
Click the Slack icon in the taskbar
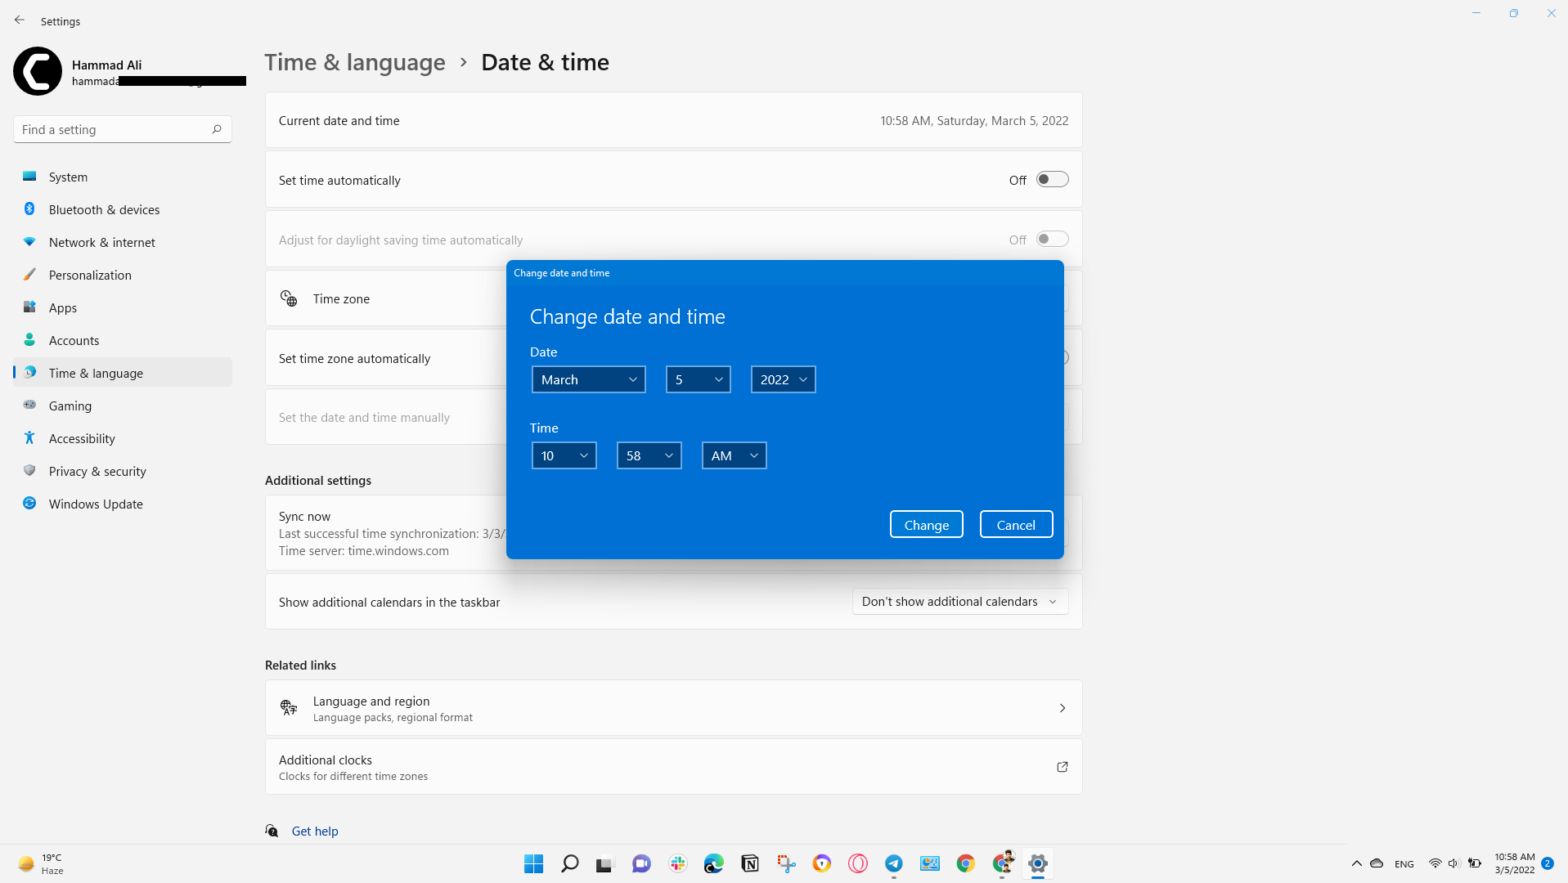(678, 864)
